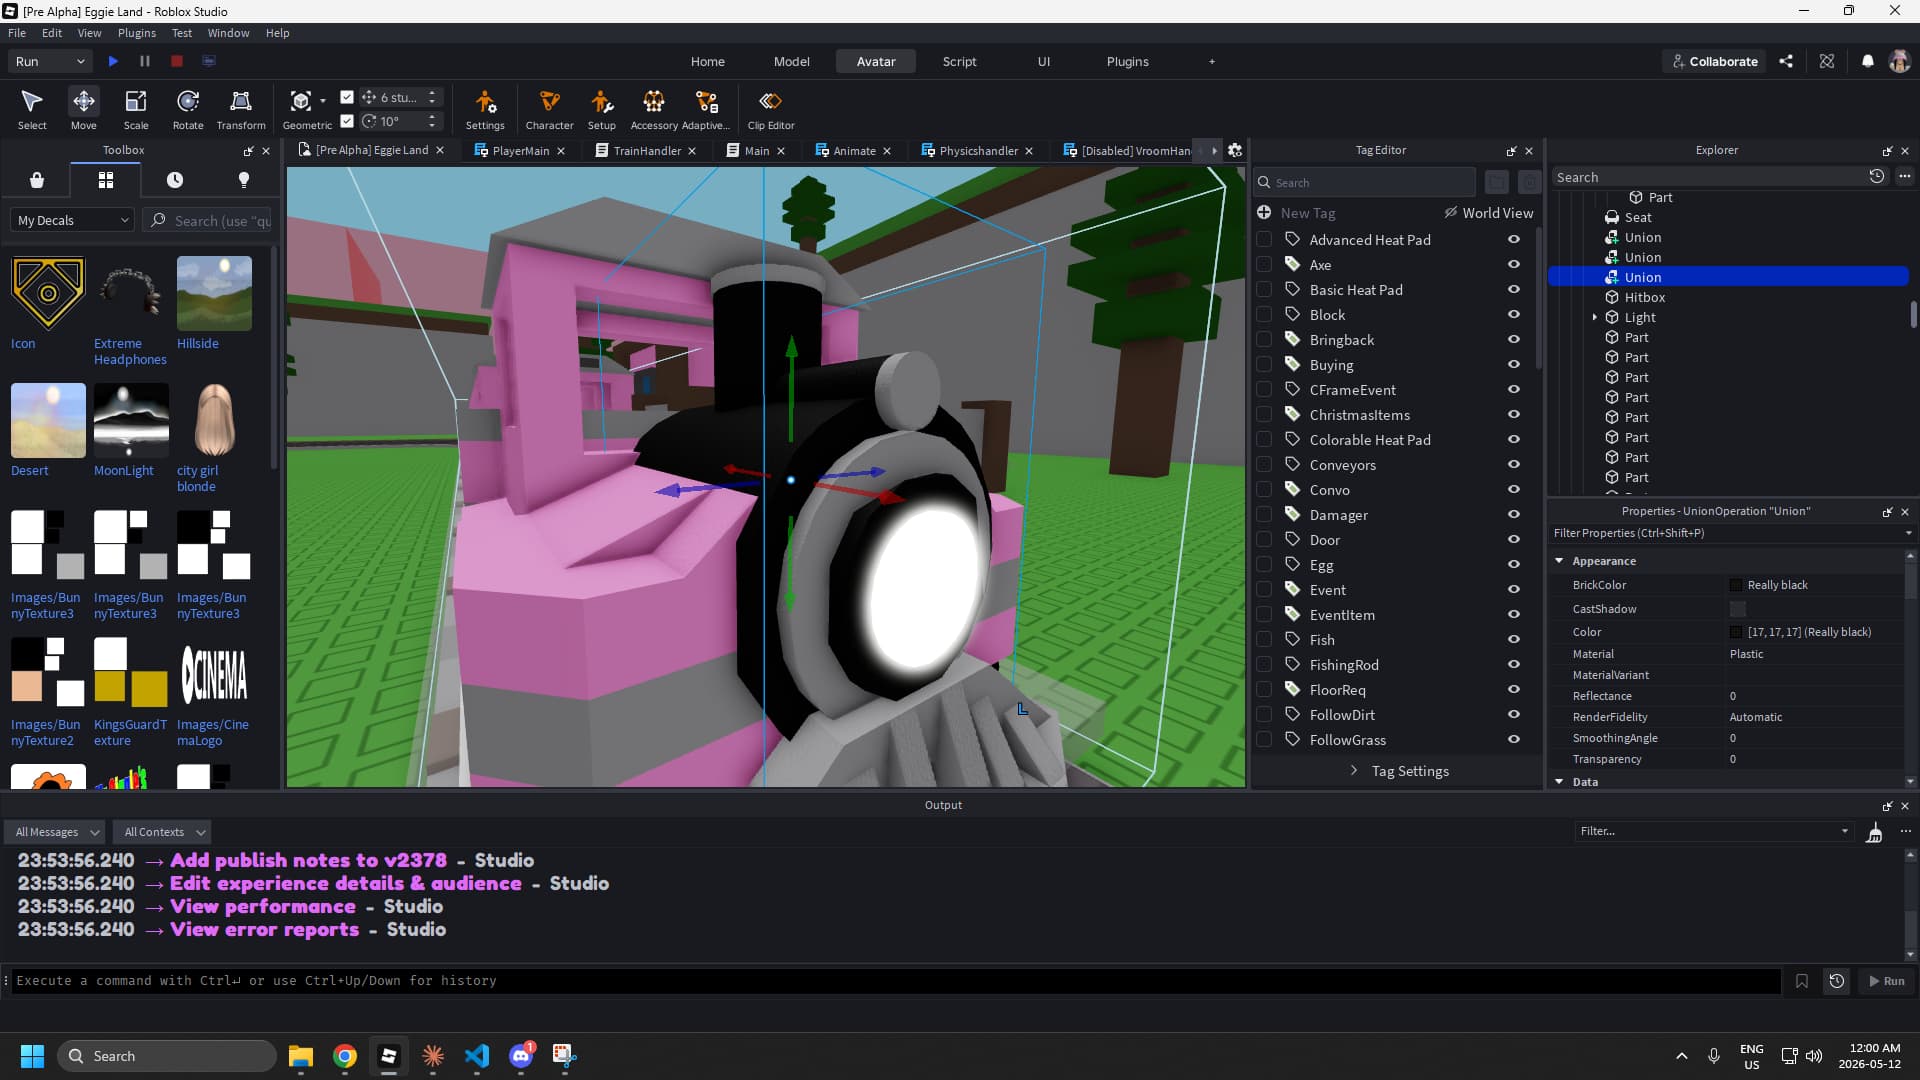1920x1080 pixels.
Task: Open the Accessory fitting tool
Action: pyautogui.click(x=654, y=109)
